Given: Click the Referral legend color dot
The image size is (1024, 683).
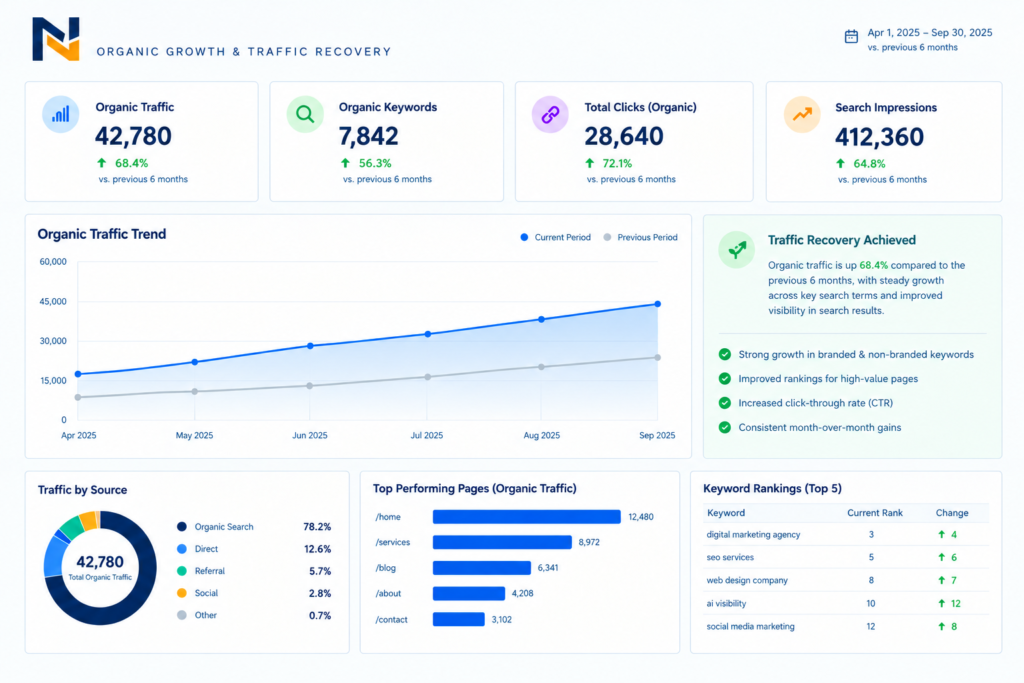Looking at the screenshot, I should (x=182, y=571).
